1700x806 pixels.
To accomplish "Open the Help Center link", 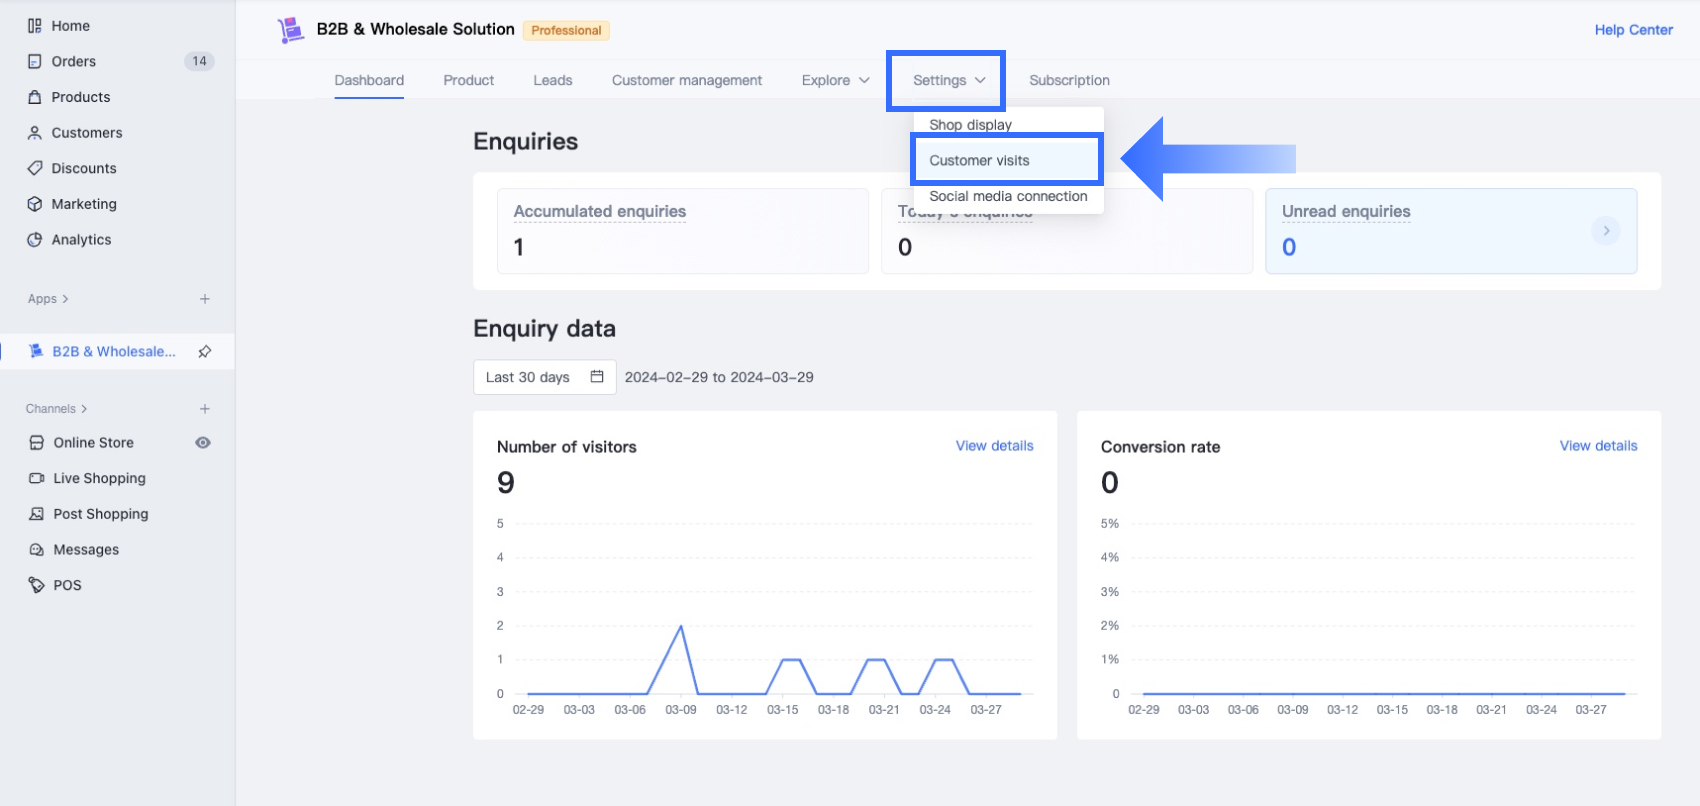I will click(1633, 30).
